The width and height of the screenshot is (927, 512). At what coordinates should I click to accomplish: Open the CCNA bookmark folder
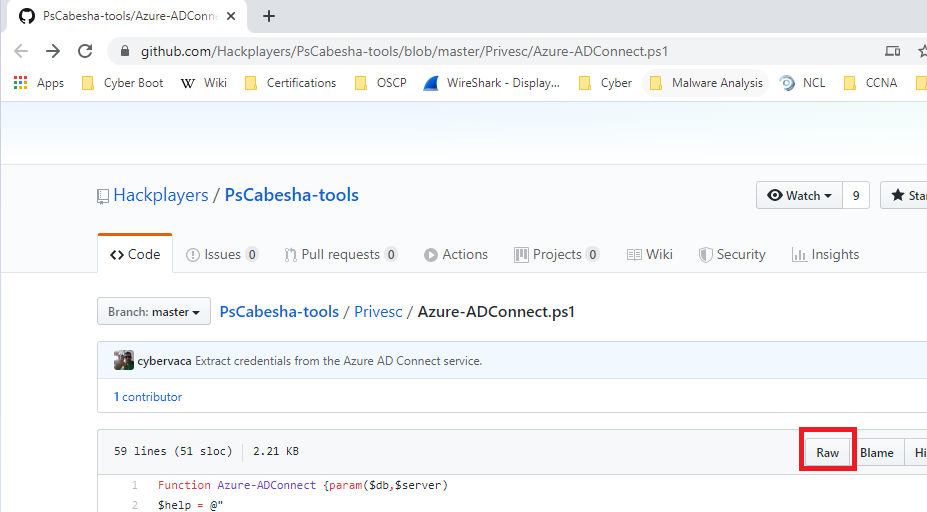click(x=870, y=83)
